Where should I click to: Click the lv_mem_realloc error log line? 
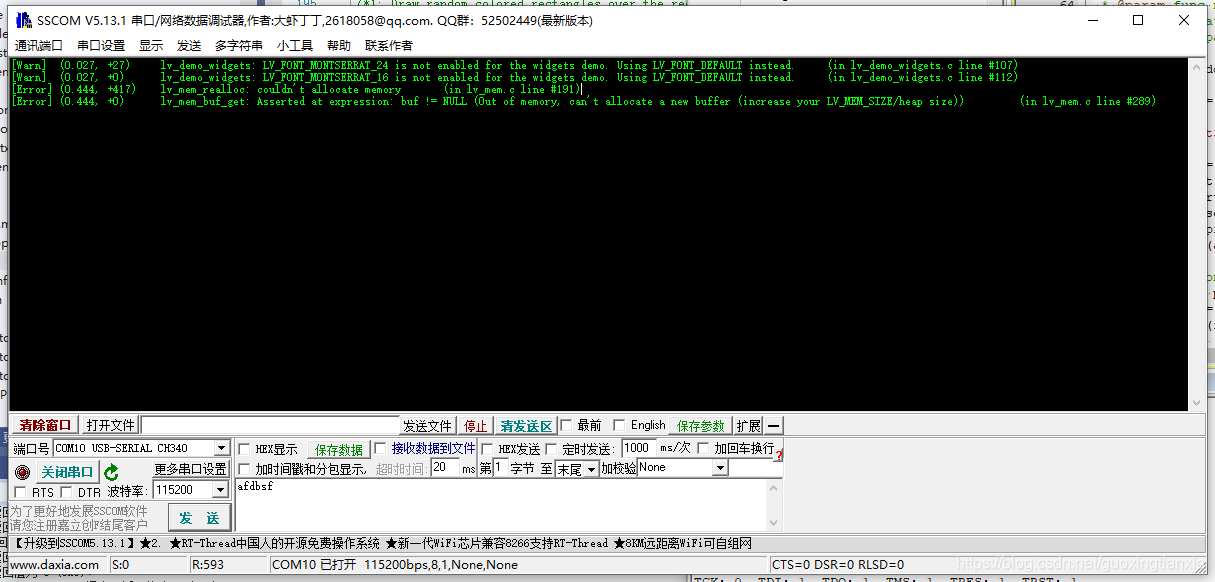pos(297,90)
